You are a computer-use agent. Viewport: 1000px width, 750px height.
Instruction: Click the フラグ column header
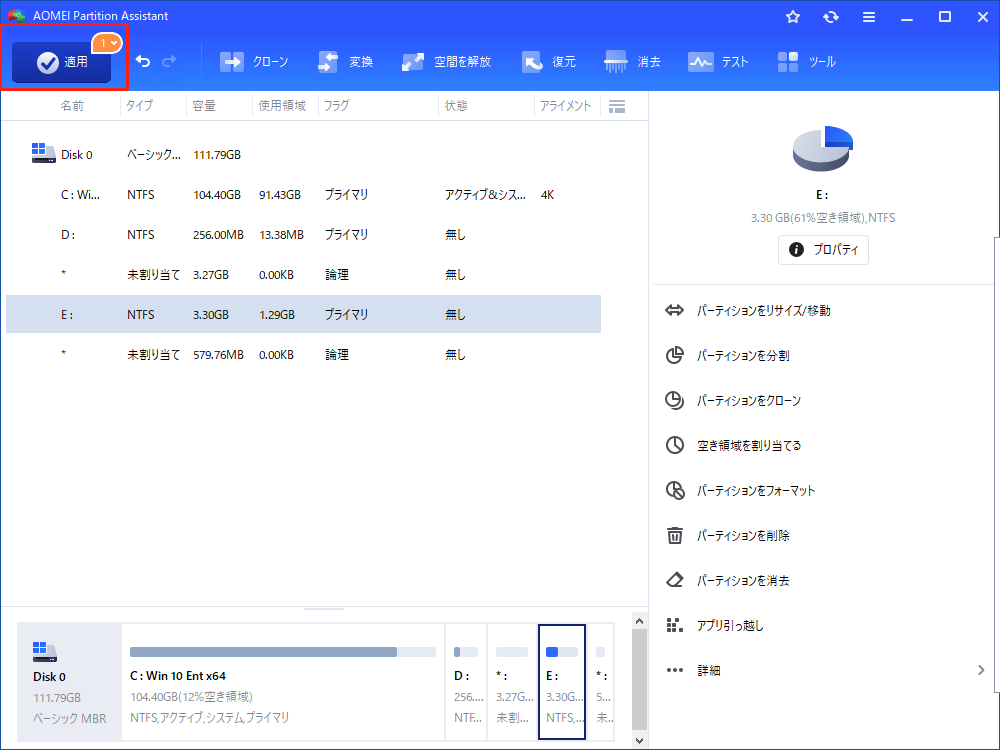pos(336,106)
